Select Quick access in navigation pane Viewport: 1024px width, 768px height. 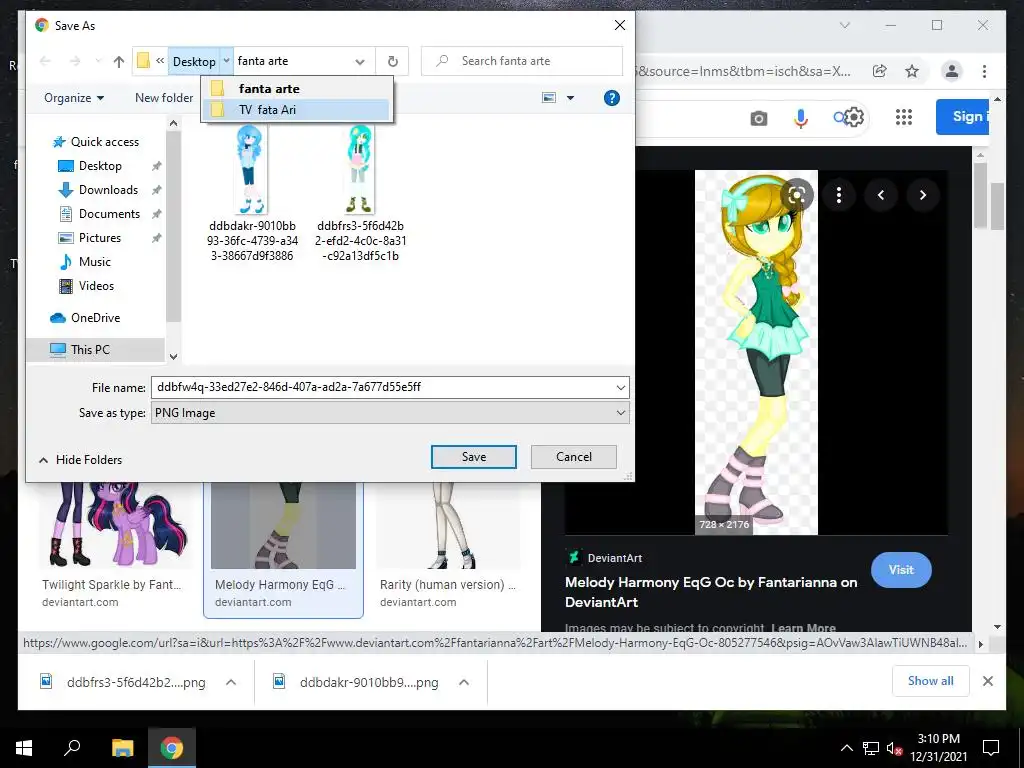96,142
